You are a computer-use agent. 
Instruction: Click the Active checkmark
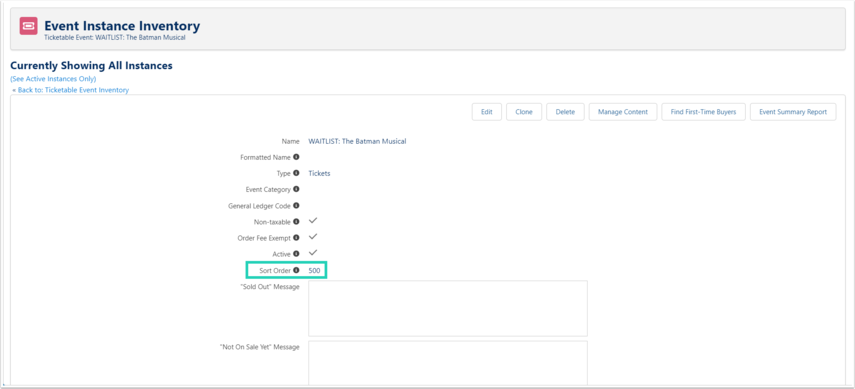pyautogui.click(x=313, y=253)
